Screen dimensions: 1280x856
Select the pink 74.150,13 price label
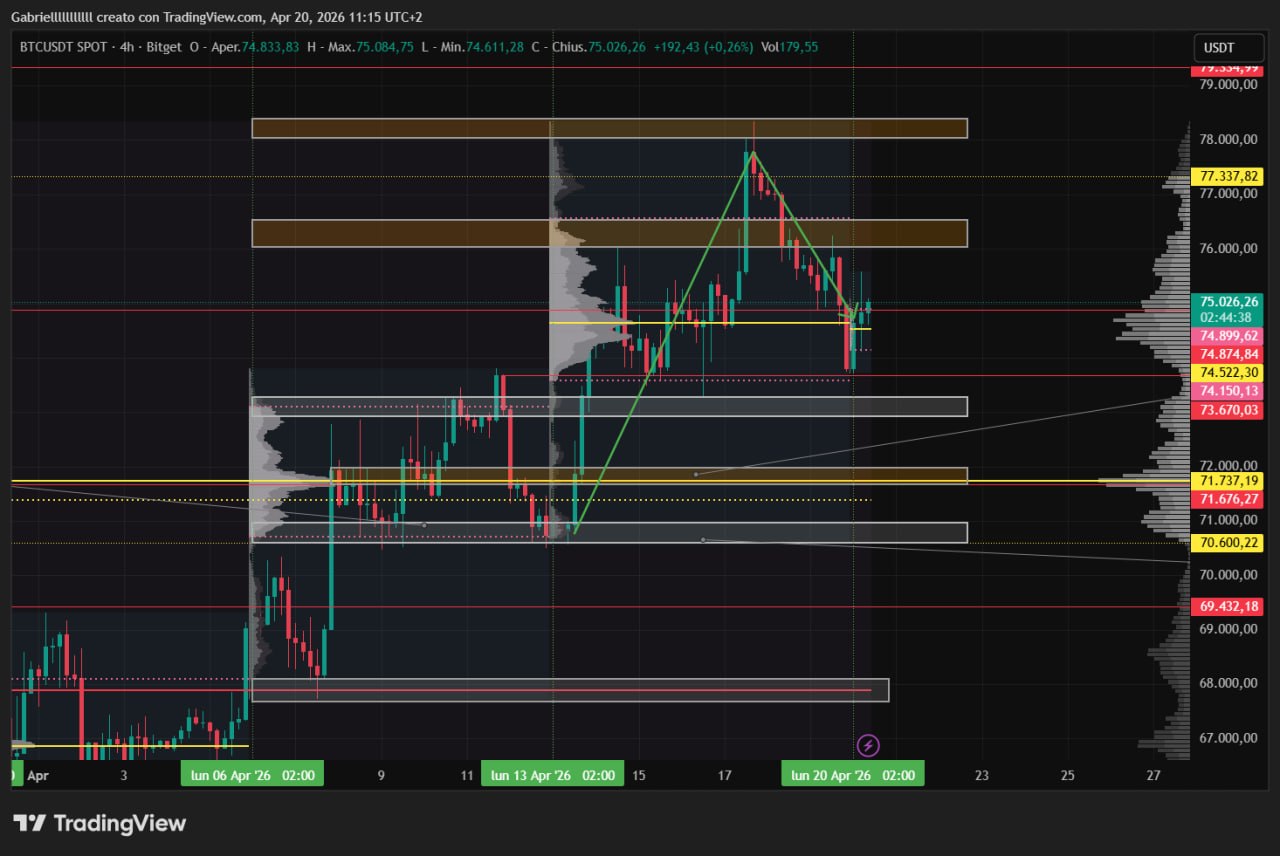1229,391
